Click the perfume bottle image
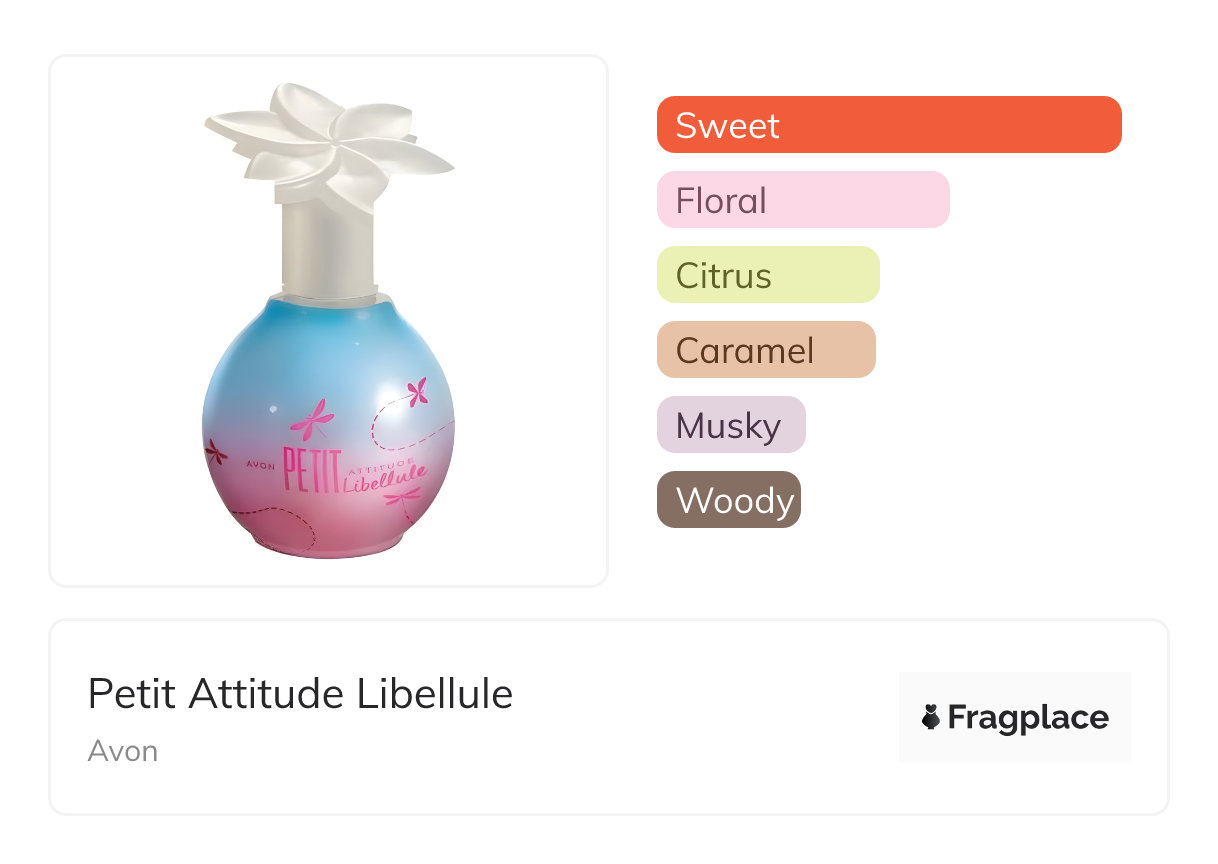1218x864 pixels. [x=329, y=321]
